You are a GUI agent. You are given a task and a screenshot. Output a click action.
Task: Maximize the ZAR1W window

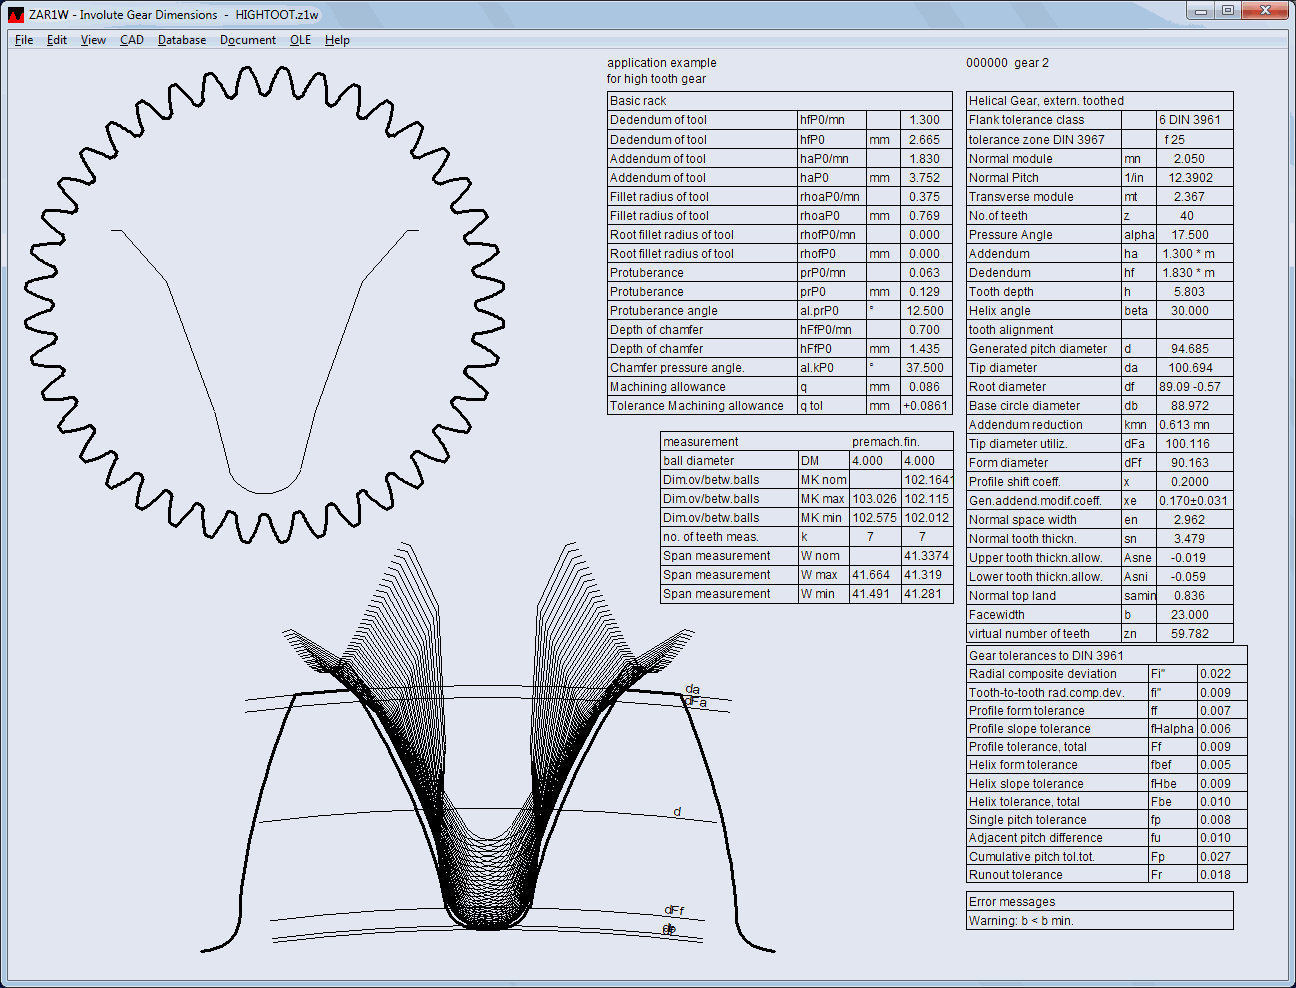(1228, 11)
